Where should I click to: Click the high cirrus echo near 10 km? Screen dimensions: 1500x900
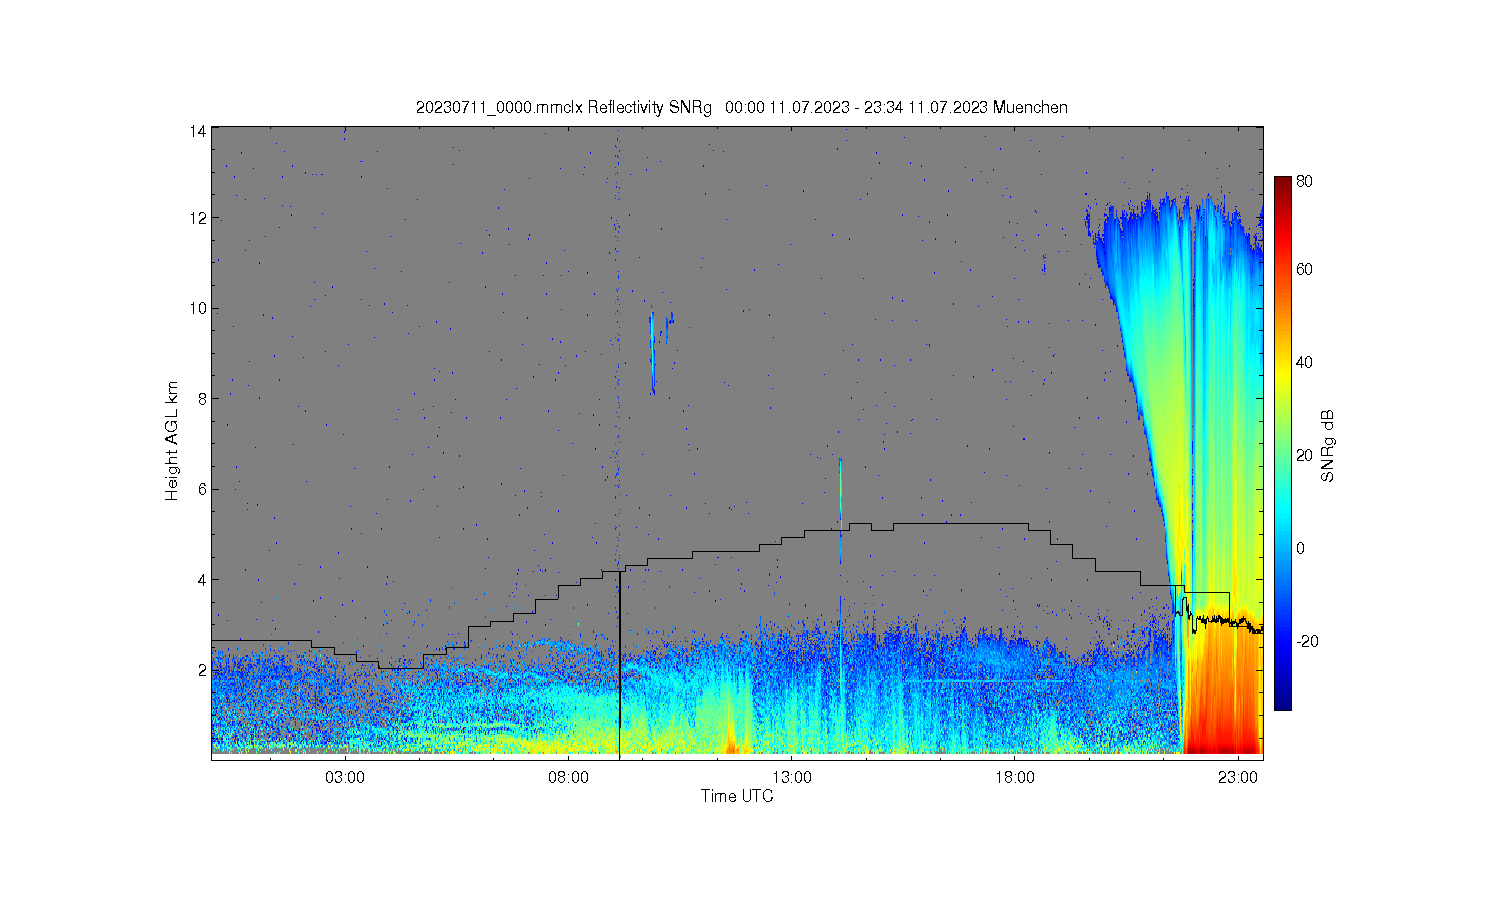point(660,350)
